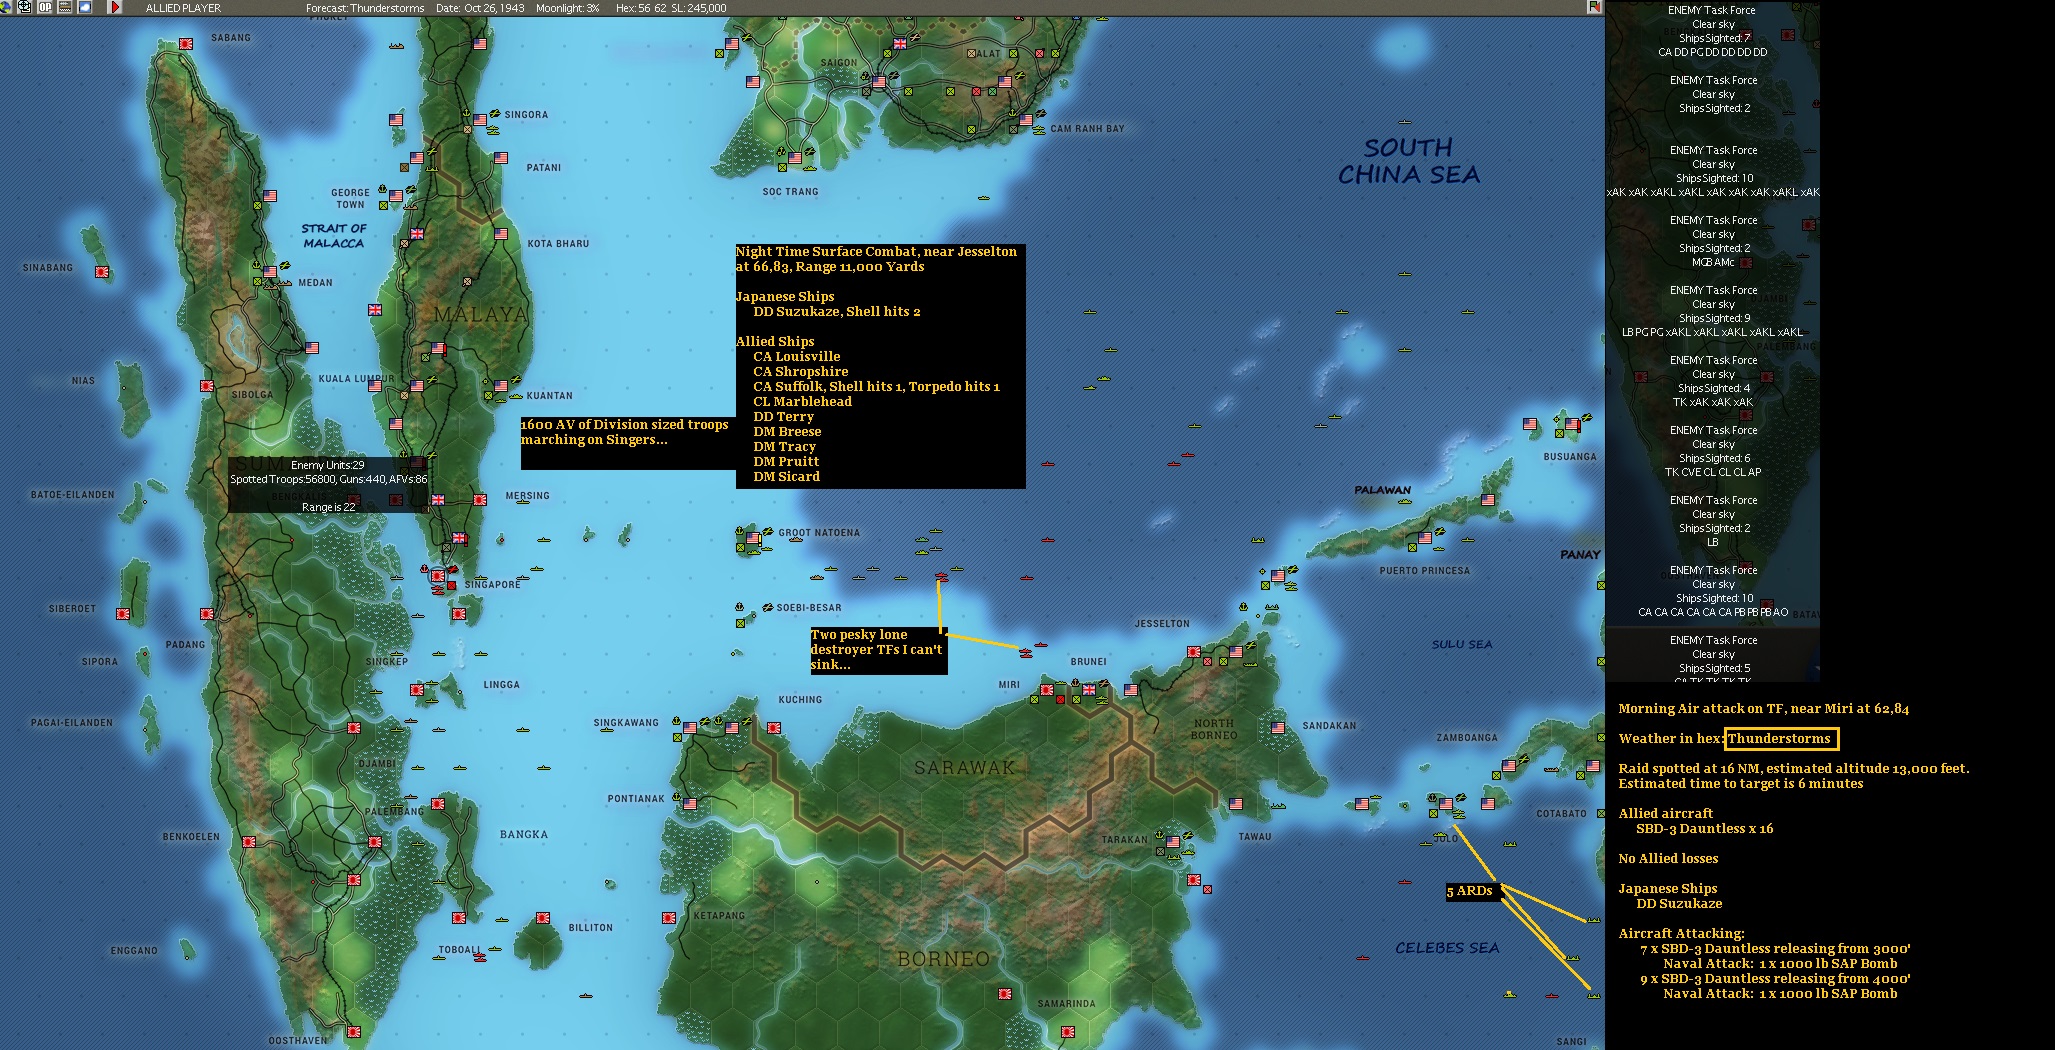Select the enemy task force listing 'TK CVE CL CL CL AP'
This screenshot has width=2055, height=1050.
(x=1713, y=451)
